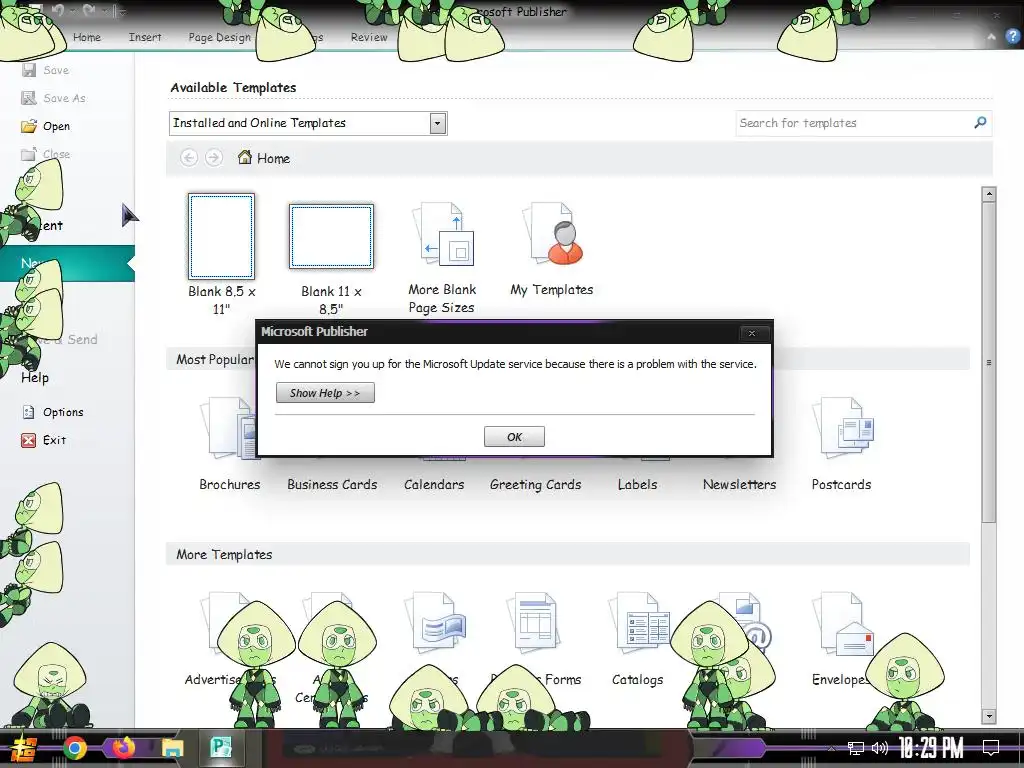Image resolution: width=1024 pixels, height=768 pixels.
Task: Open the Home ribbon tab
Action: (87, 37)
